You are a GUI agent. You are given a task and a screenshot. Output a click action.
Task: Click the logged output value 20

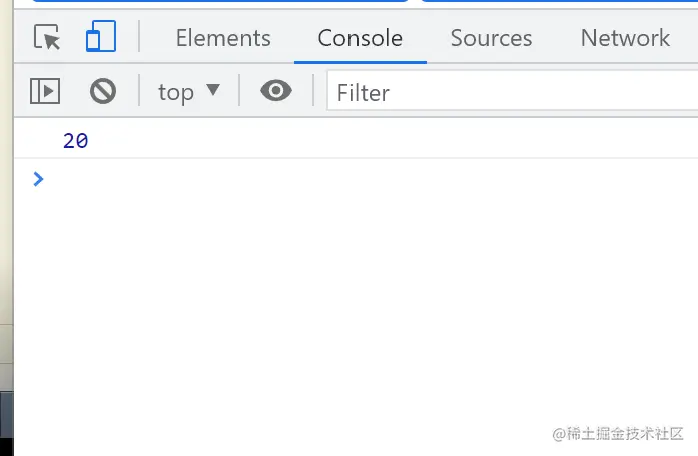(x=76, y=142)
